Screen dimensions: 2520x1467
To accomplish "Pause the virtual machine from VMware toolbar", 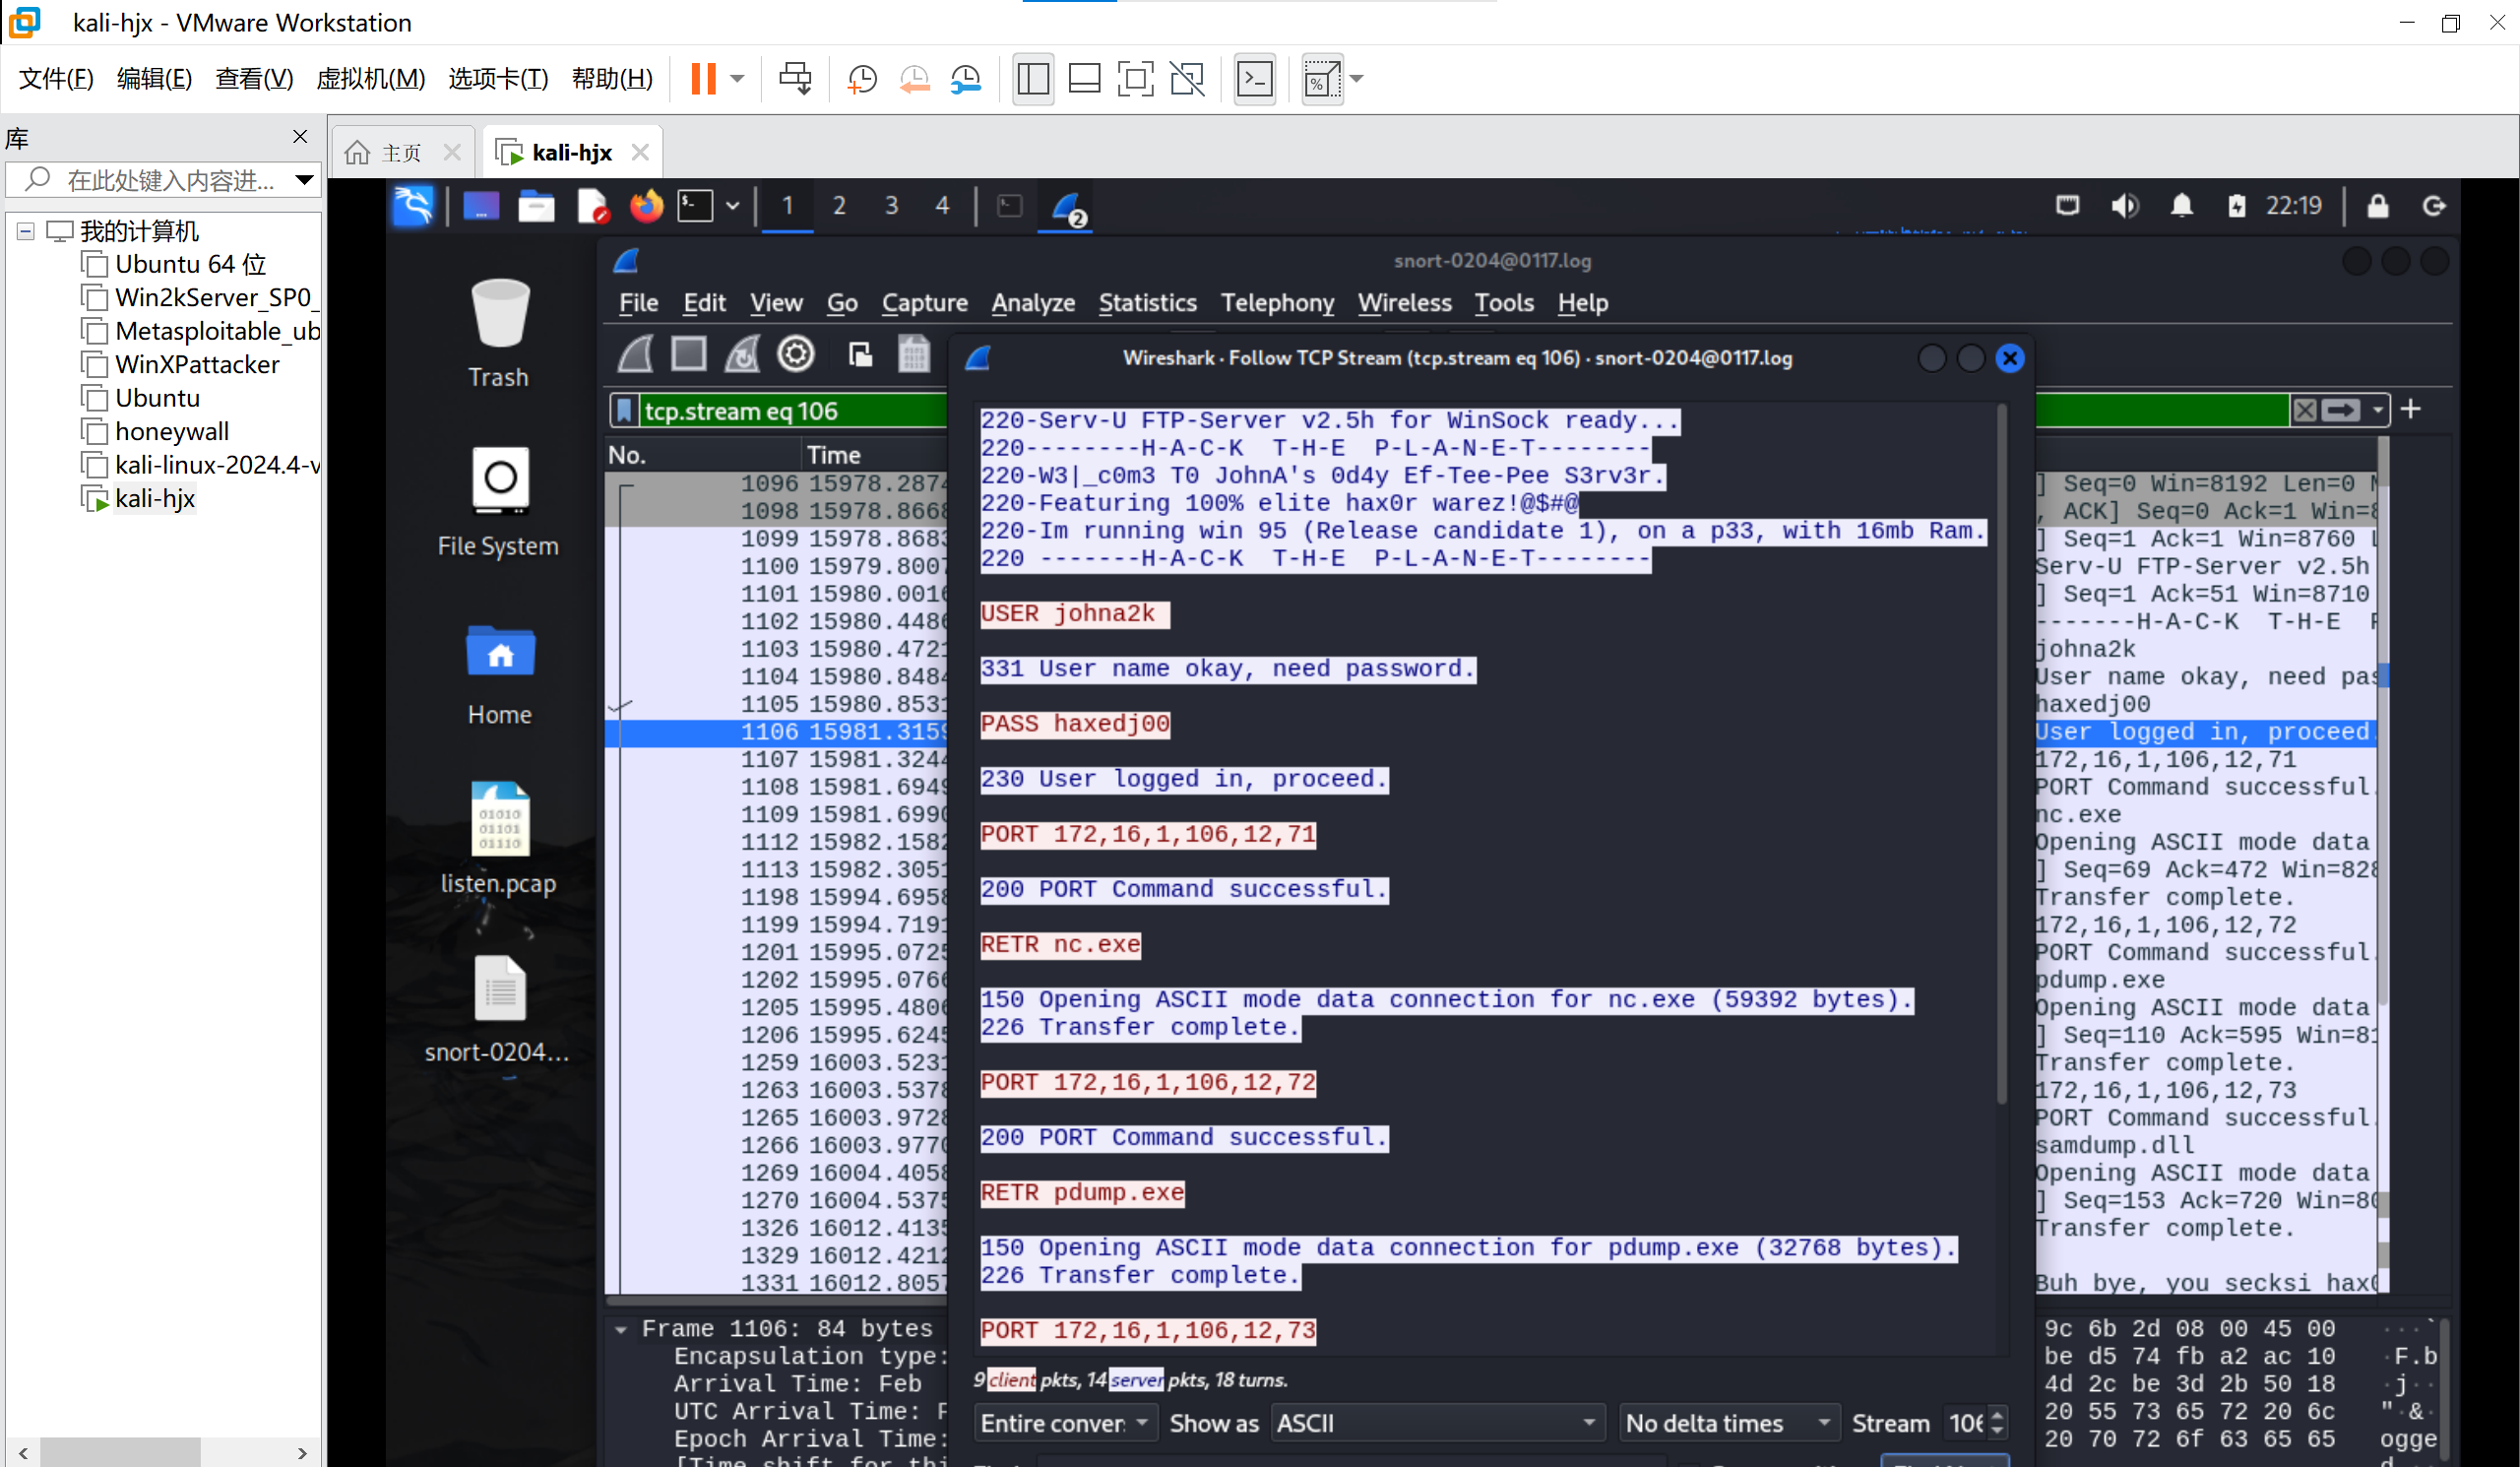I will (x=703, y=78).
